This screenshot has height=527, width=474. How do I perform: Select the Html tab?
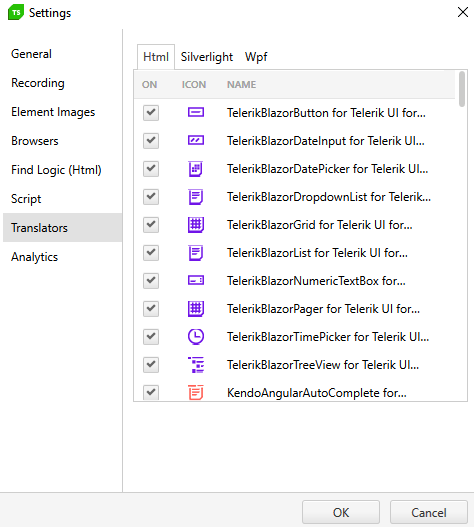[x=156, y=57]
